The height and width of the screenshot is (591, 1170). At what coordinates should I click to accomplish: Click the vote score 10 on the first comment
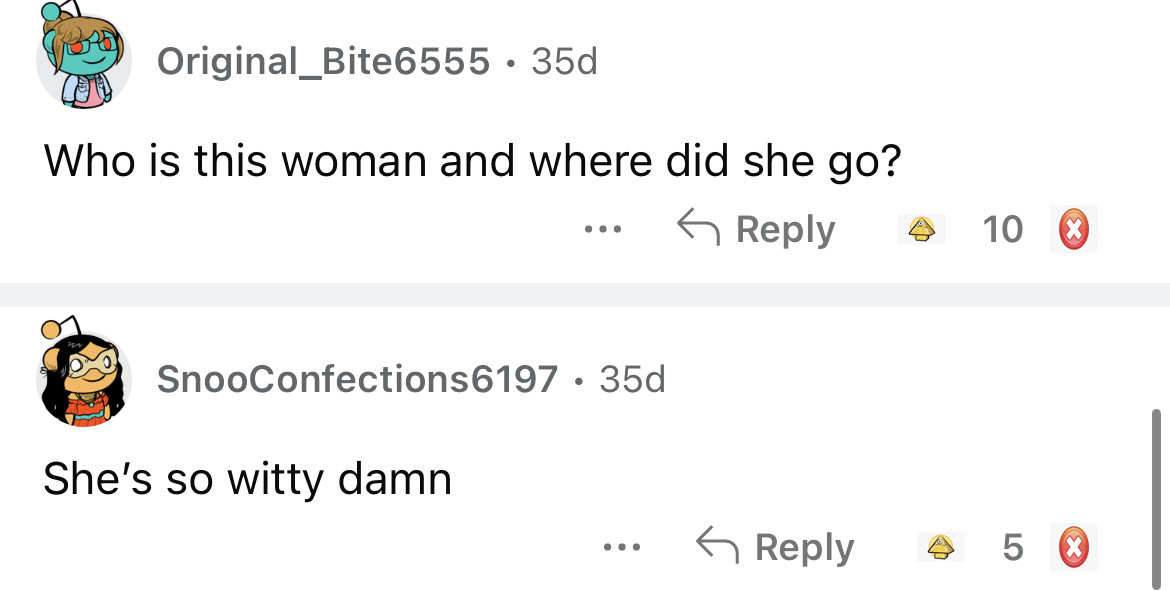pyautogui.click(x=1003, y=230)
